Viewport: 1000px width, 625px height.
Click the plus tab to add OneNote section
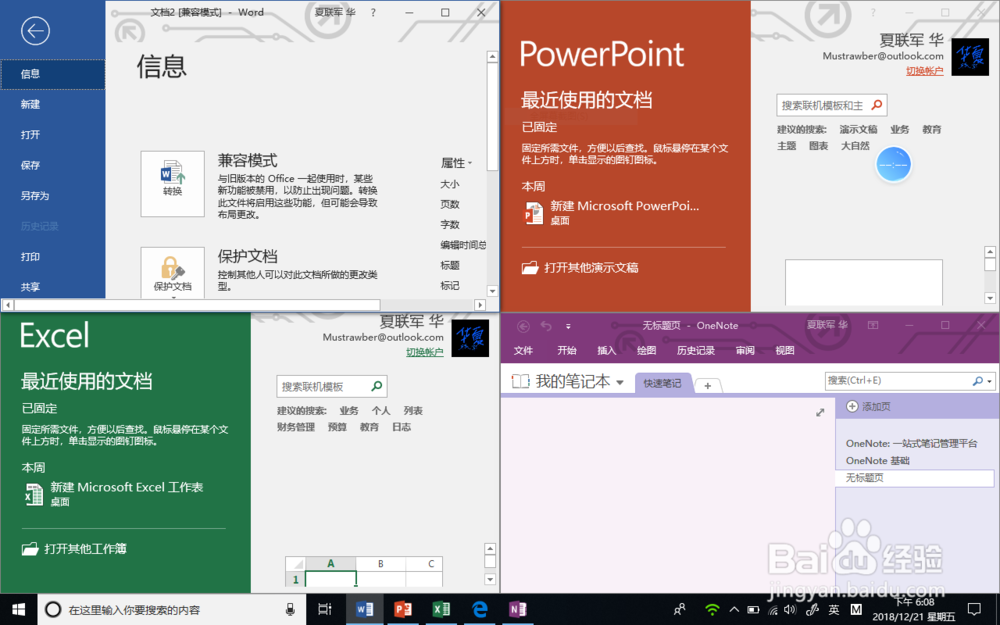point(707,385)
